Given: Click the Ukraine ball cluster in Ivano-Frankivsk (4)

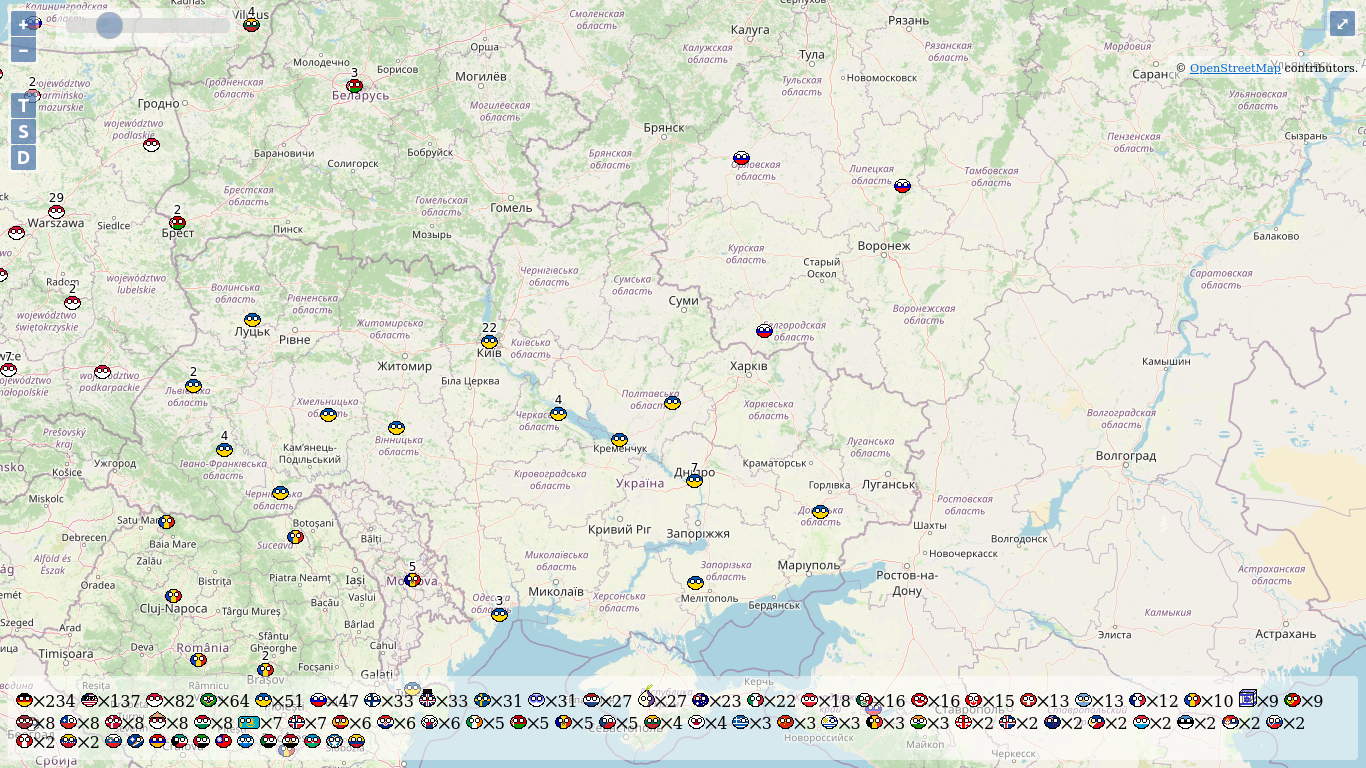Looking at the screenshot, I should (x=224, y=450).
